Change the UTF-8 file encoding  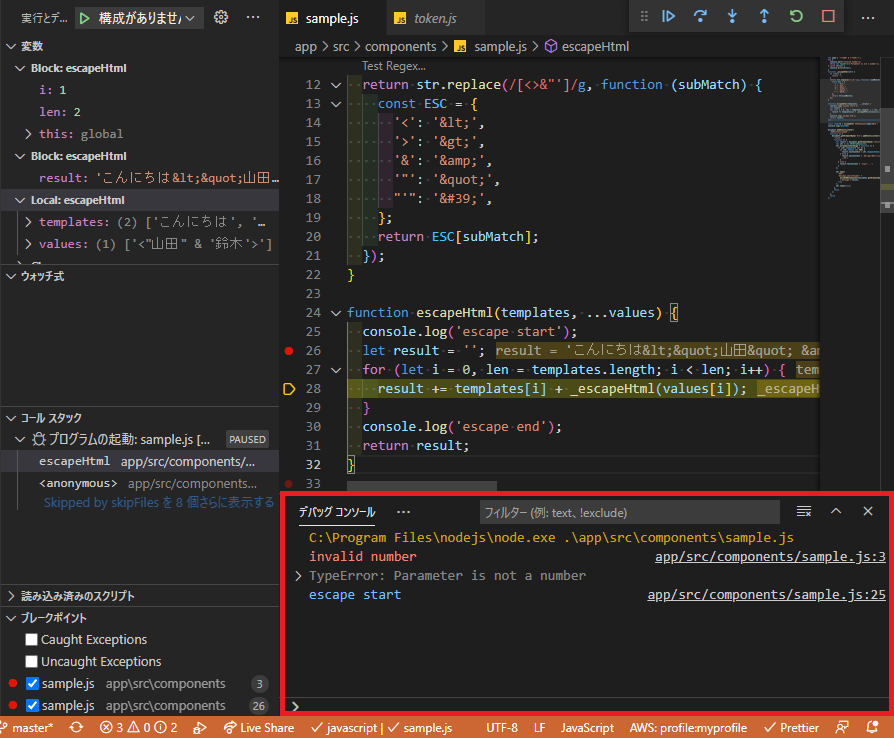point(502,728)
